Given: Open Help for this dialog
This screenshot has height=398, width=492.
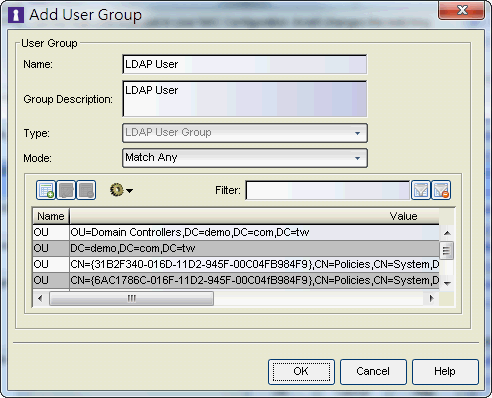Looking at the screenshot, I should [x=445, y=372].
